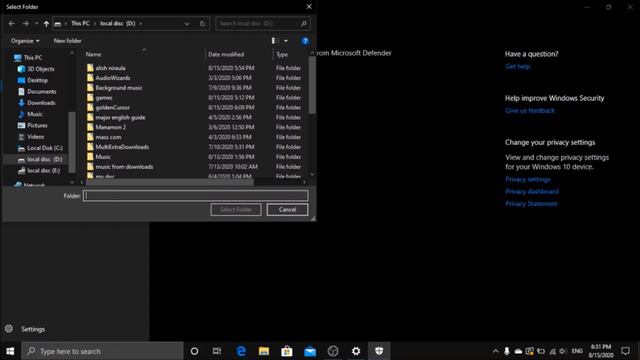
Task: Open Action Center notifications icon
Action: (625, 351)
